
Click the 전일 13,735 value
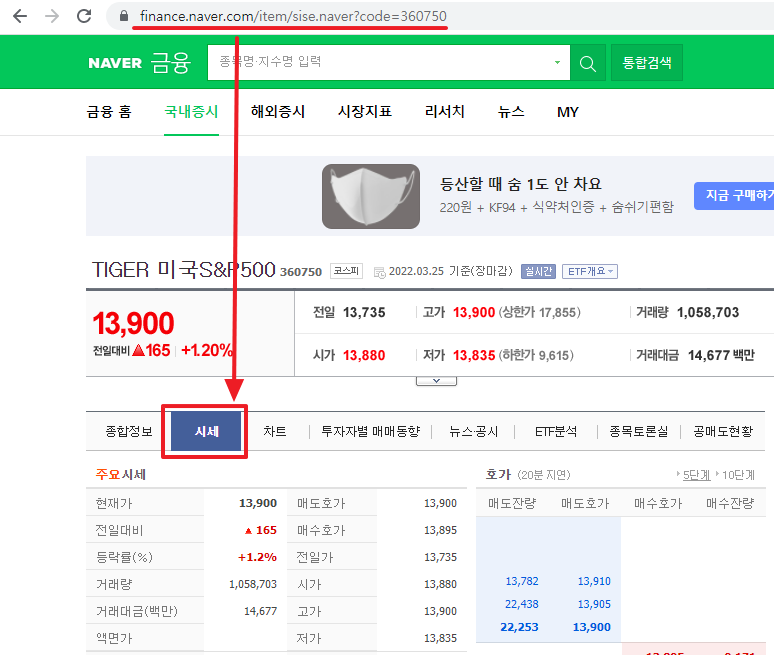click(x=364, y=312)
